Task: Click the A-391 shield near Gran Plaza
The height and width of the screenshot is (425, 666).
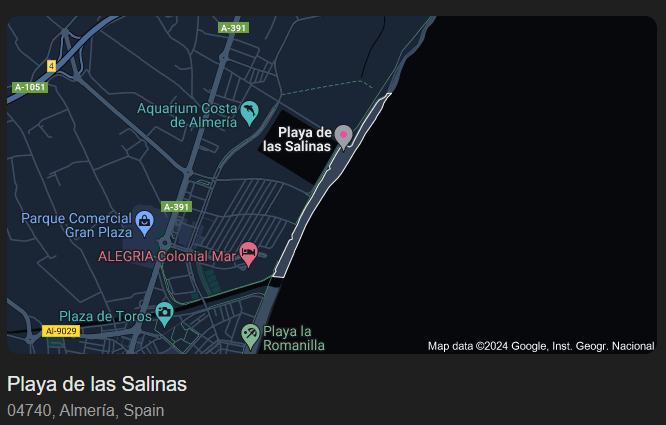Action: tap(176, 207)
